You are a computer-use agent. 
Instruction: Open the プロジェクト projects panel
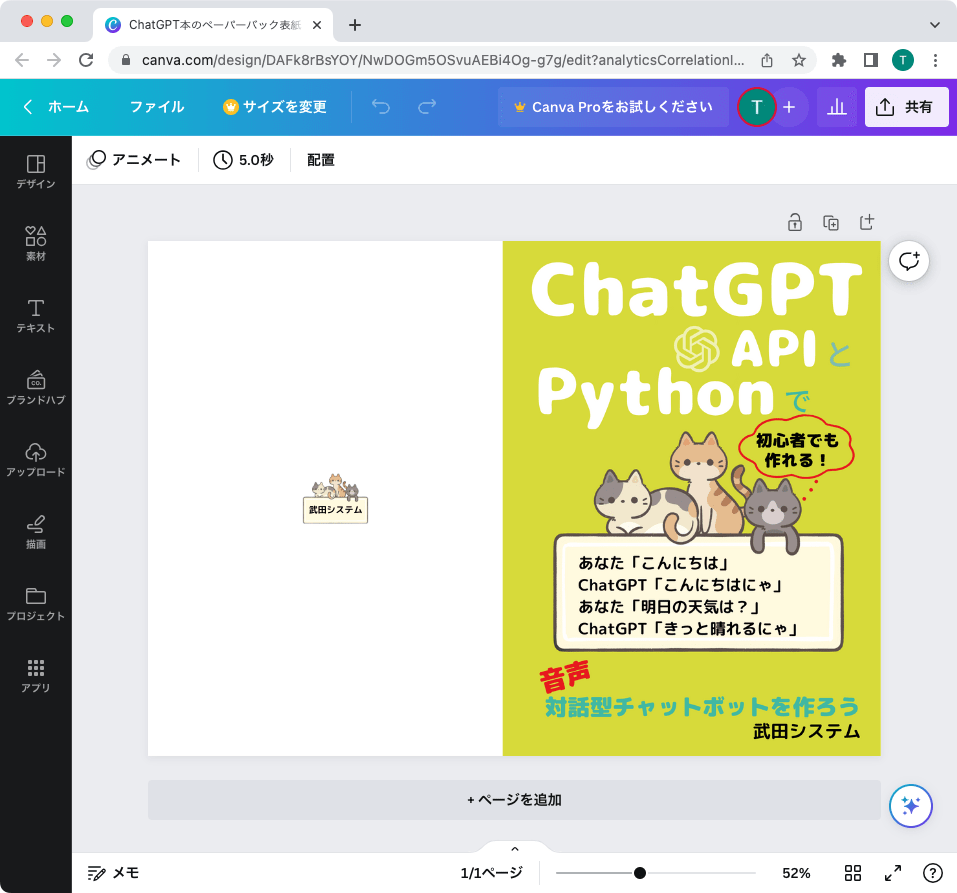[35, 604]
